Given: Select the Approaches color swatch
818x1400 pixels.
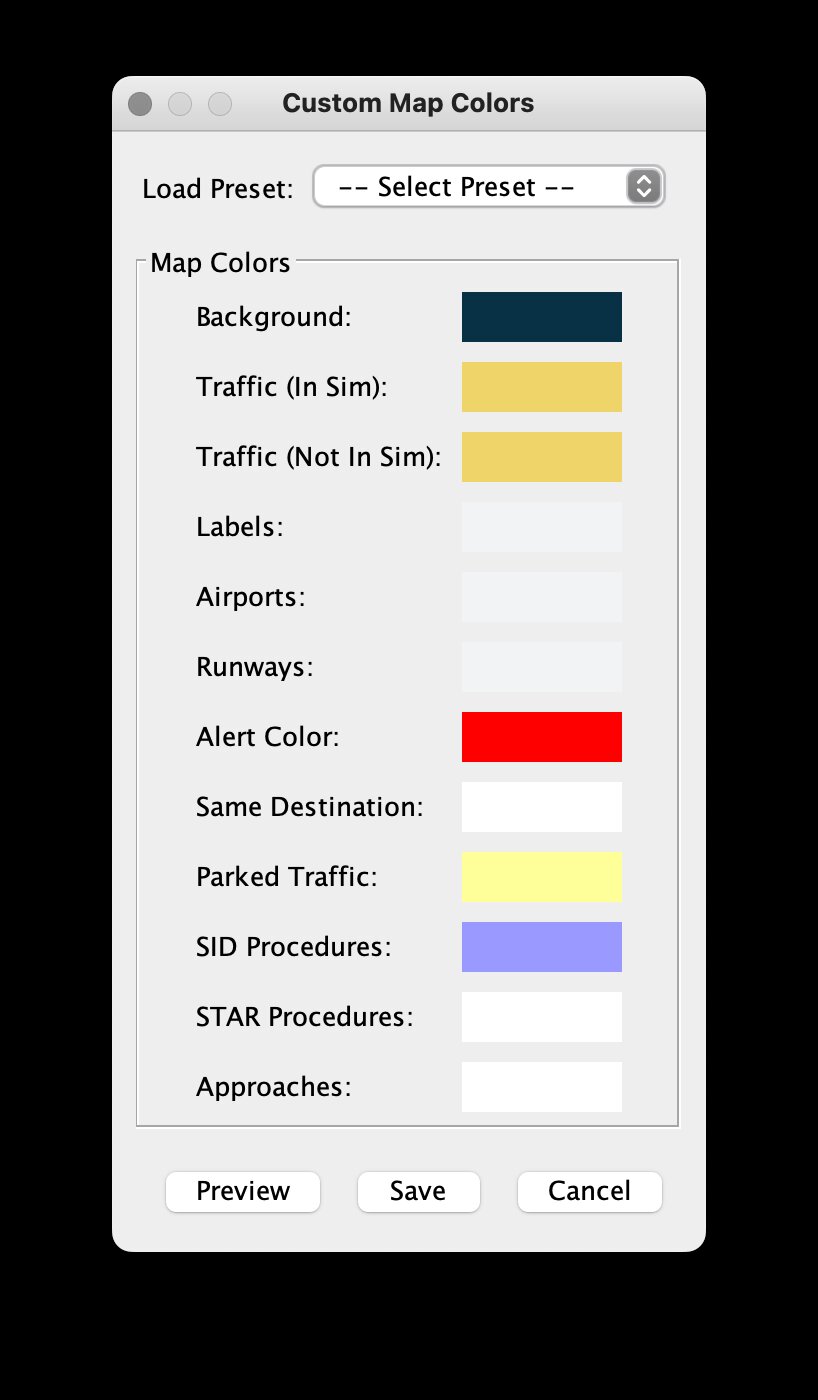Looking at the screenshot, I should (x=541, y=1087).
